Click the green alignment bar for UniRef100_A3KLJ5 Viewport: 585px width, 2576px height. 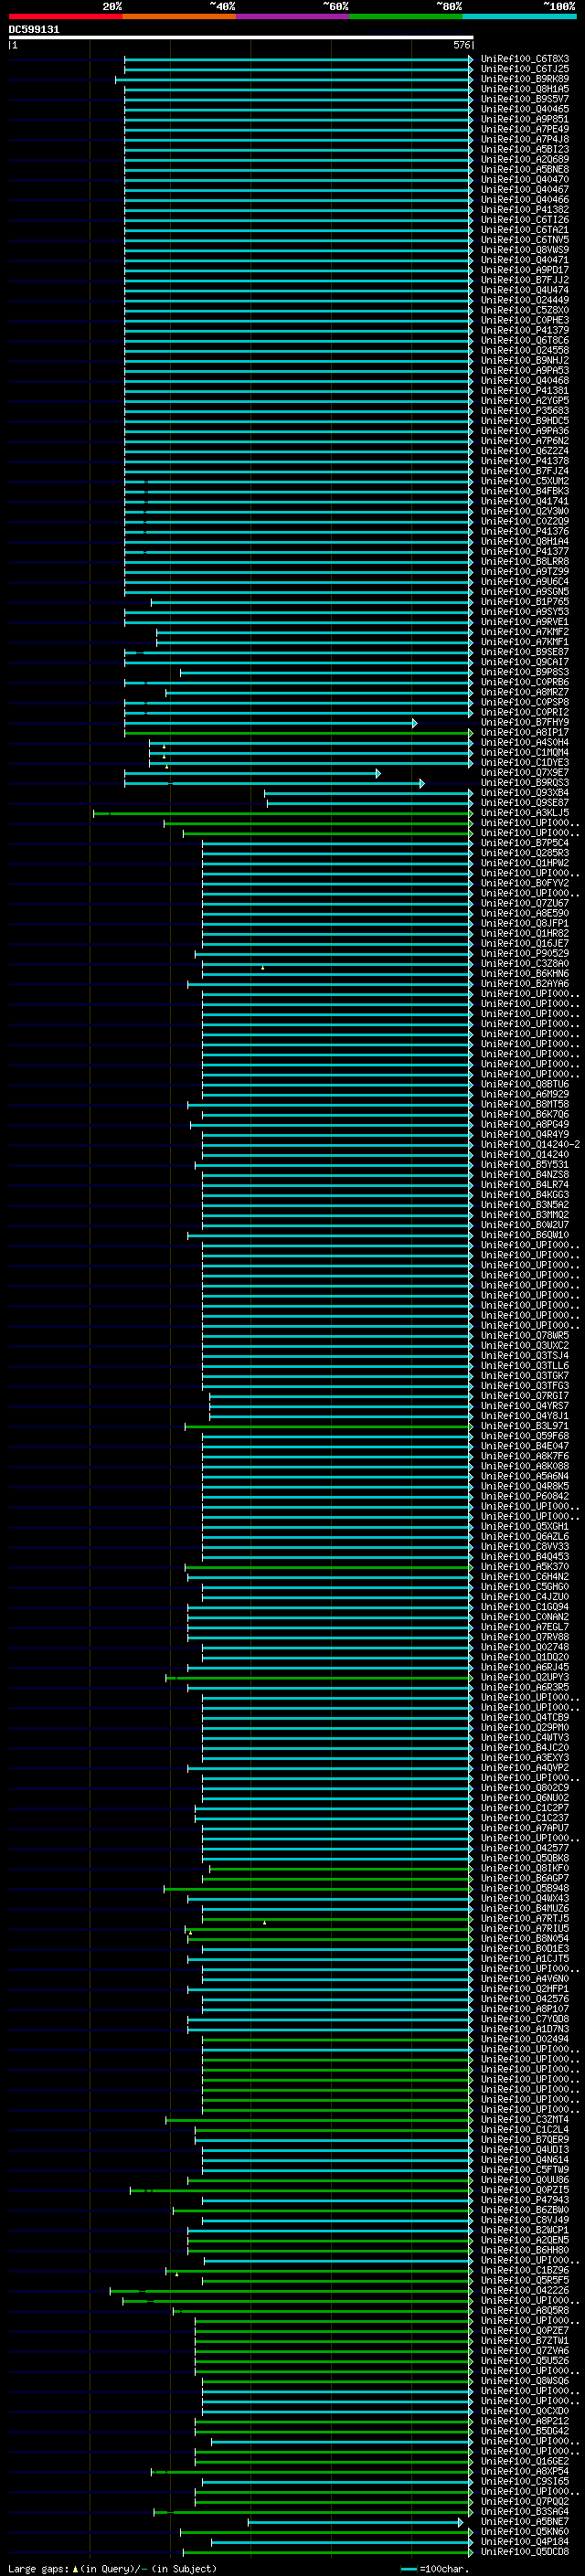(x=282, y=813)
